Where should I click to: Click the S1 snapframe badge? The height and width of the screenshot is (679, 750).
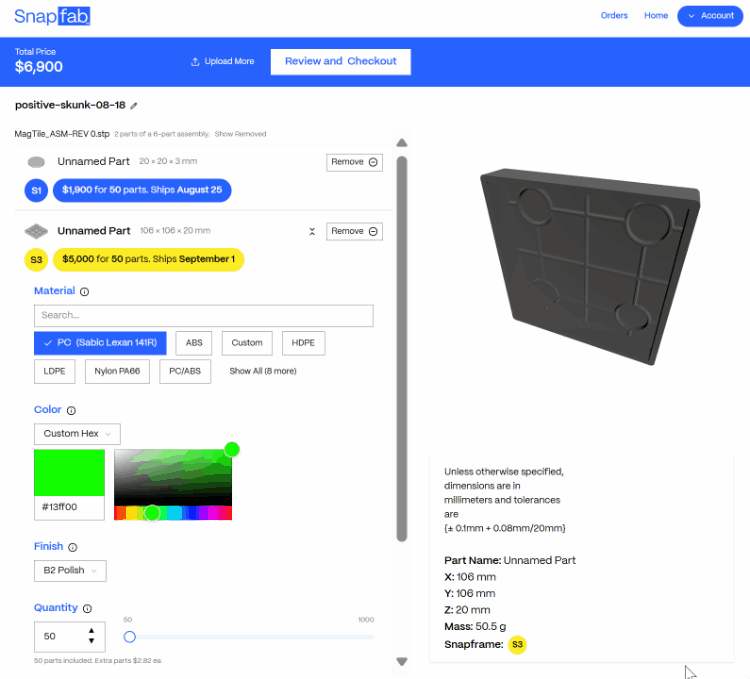click(x=36, y=190)
